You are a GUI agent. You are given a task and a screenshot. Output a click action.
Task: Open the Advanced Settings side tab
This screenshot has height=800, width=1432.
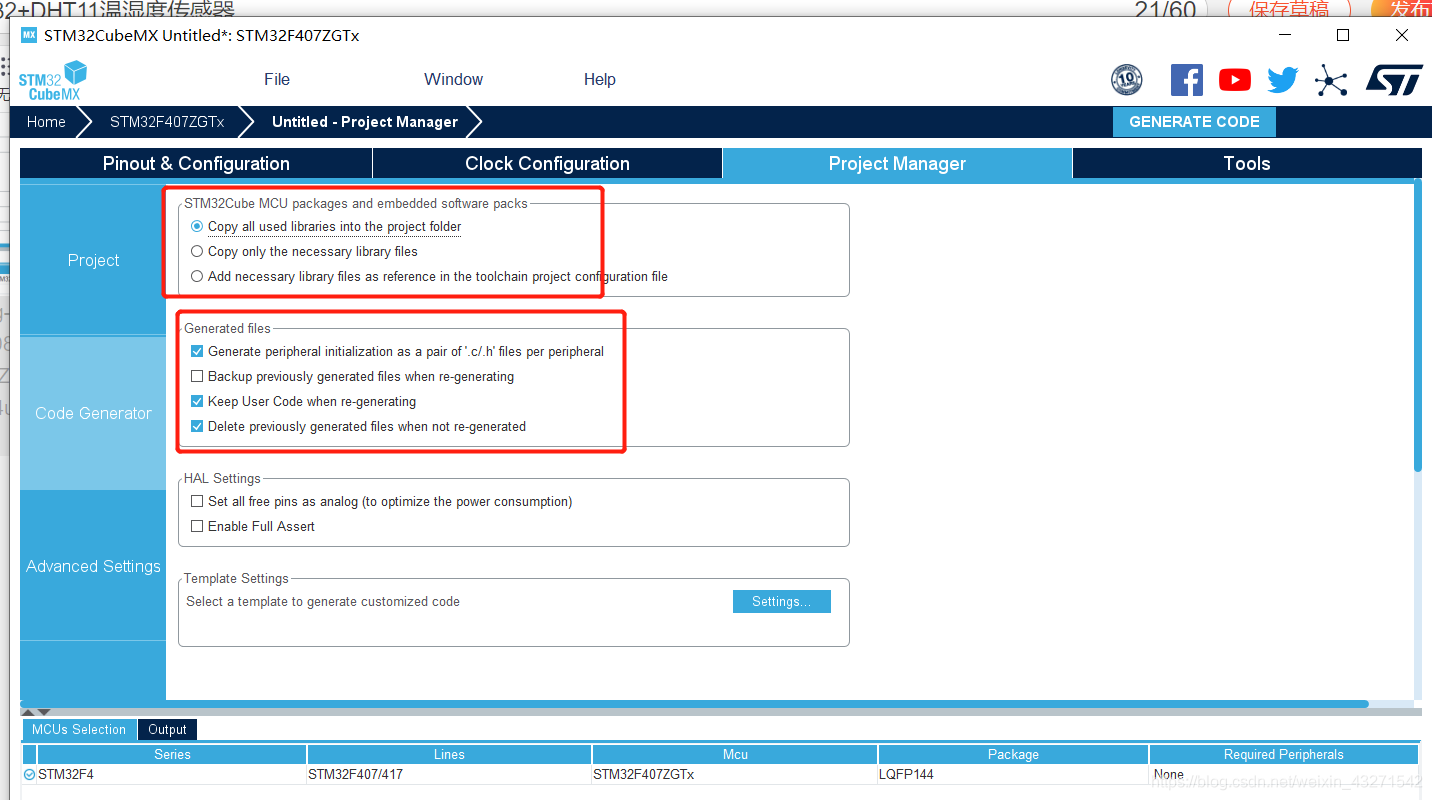[93, 566]
